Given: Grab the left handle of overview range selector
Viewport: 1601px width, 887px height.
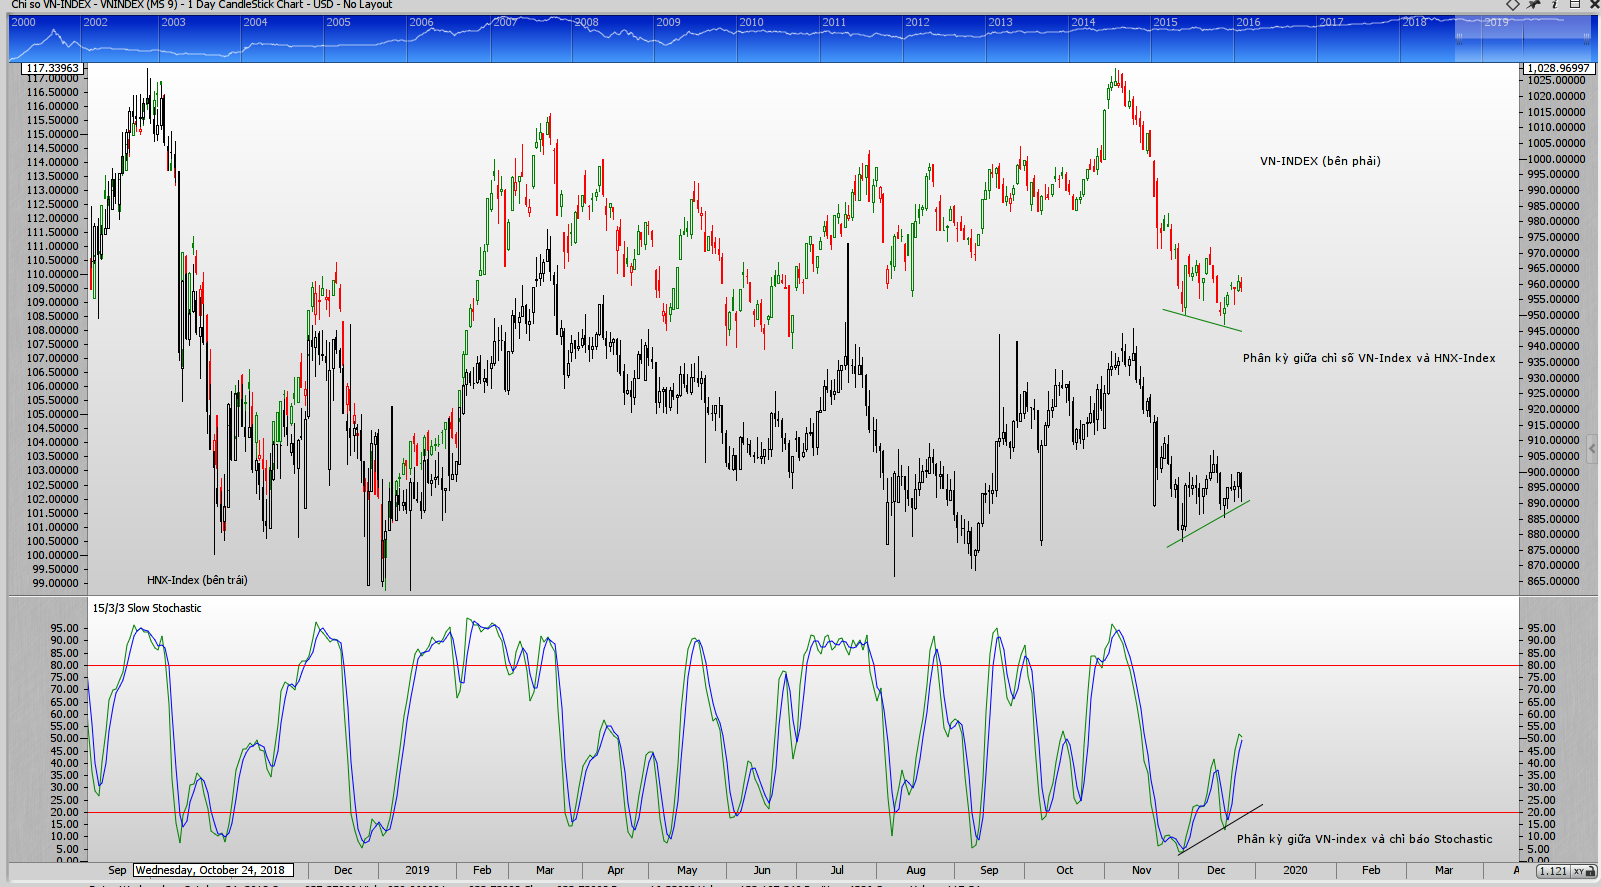Looking at the screenshot, I should [1459, 38].
